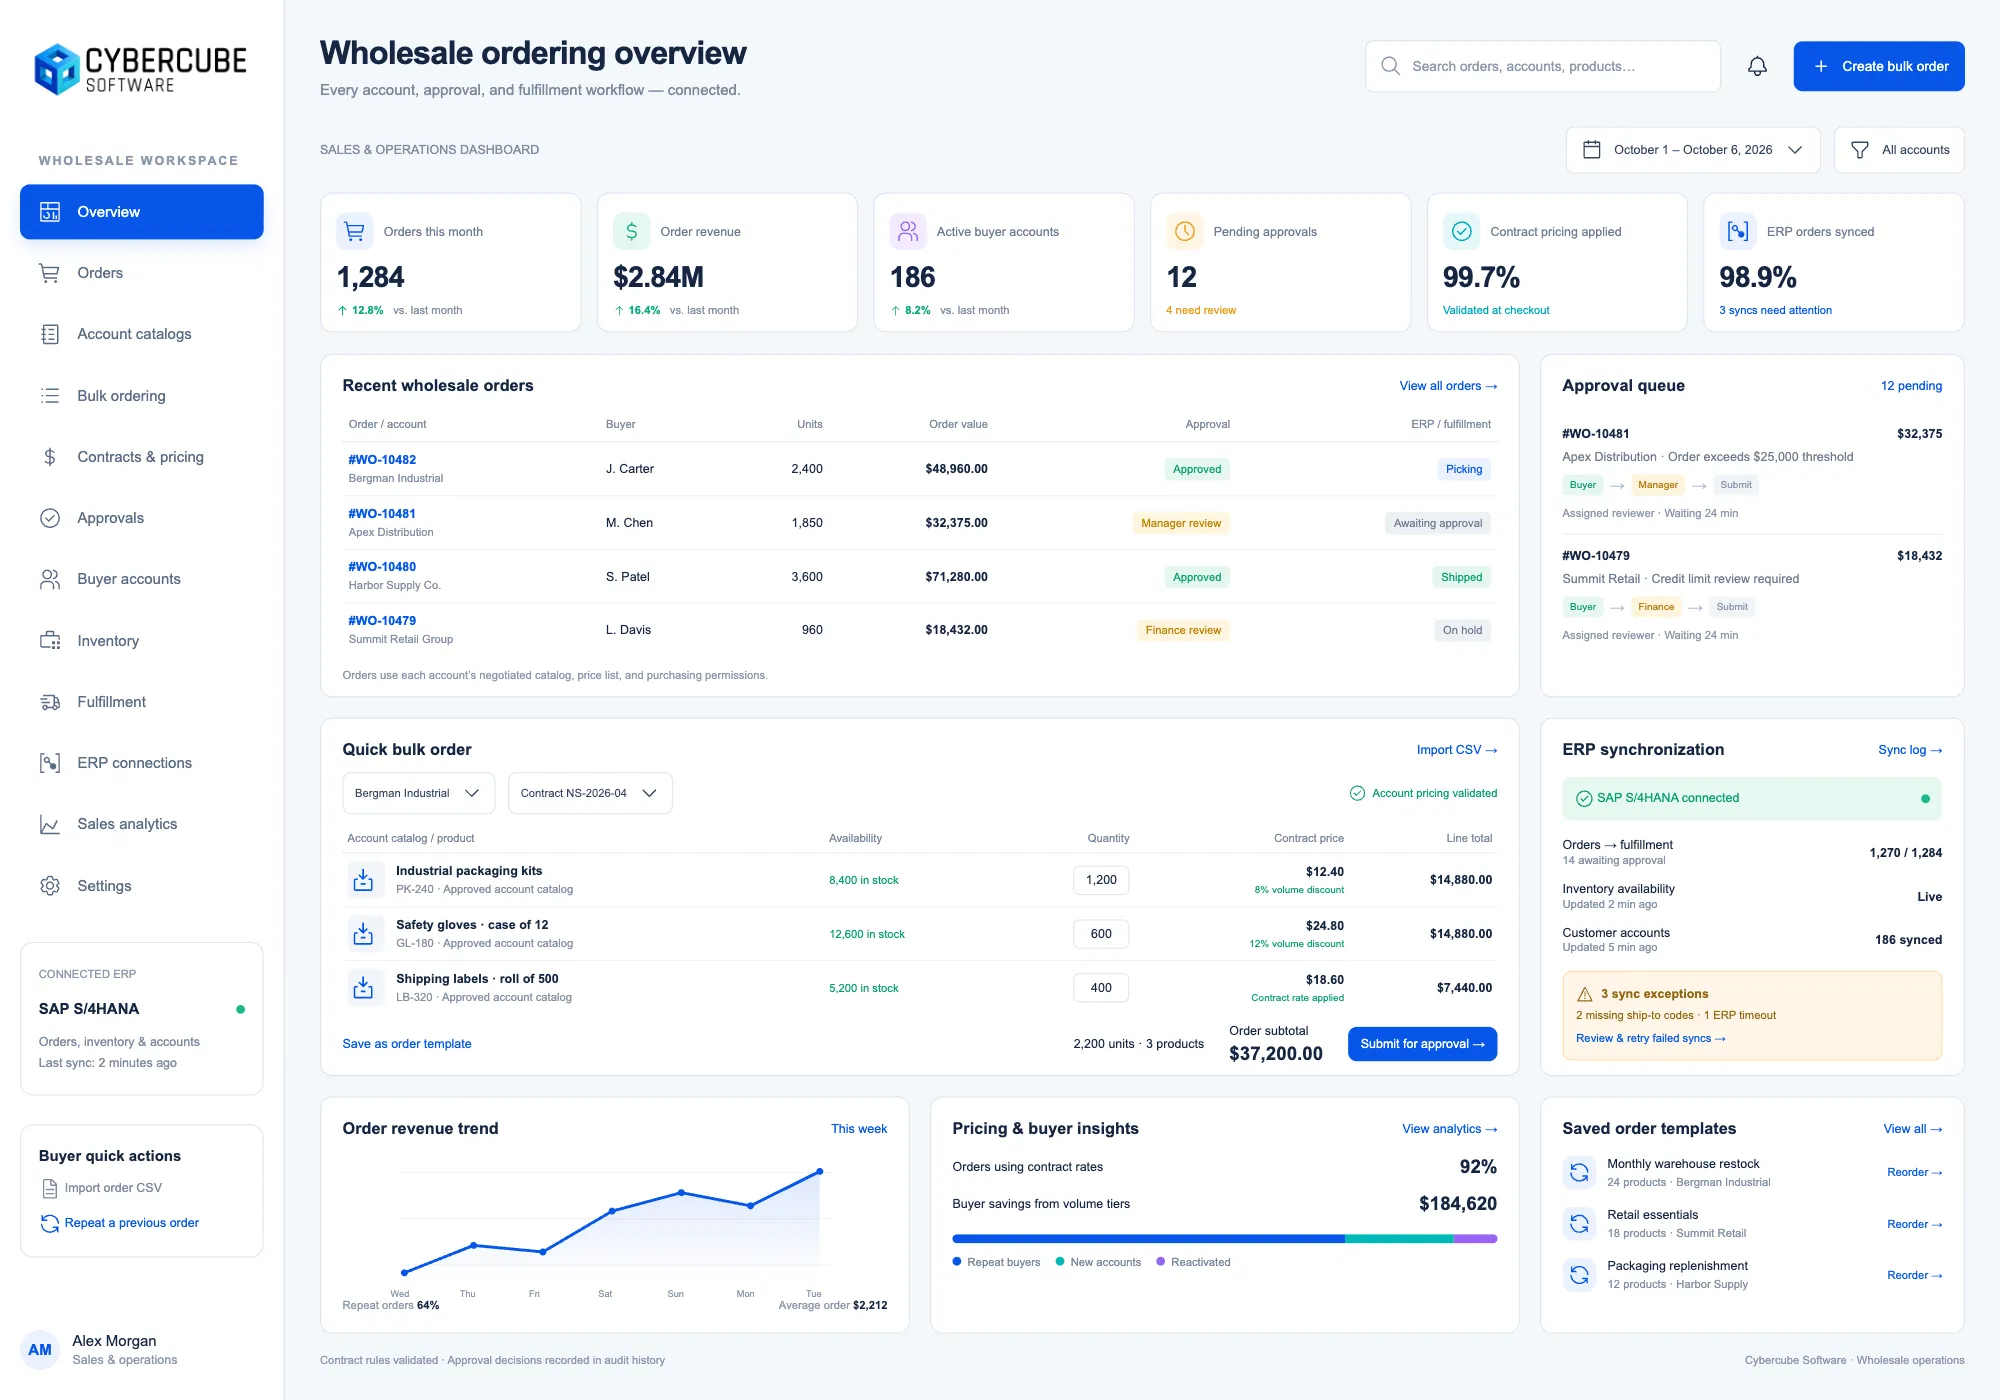Open Settings in sidebar
The height and width of the screenshot is (1400, 2000).
(142, 886)
